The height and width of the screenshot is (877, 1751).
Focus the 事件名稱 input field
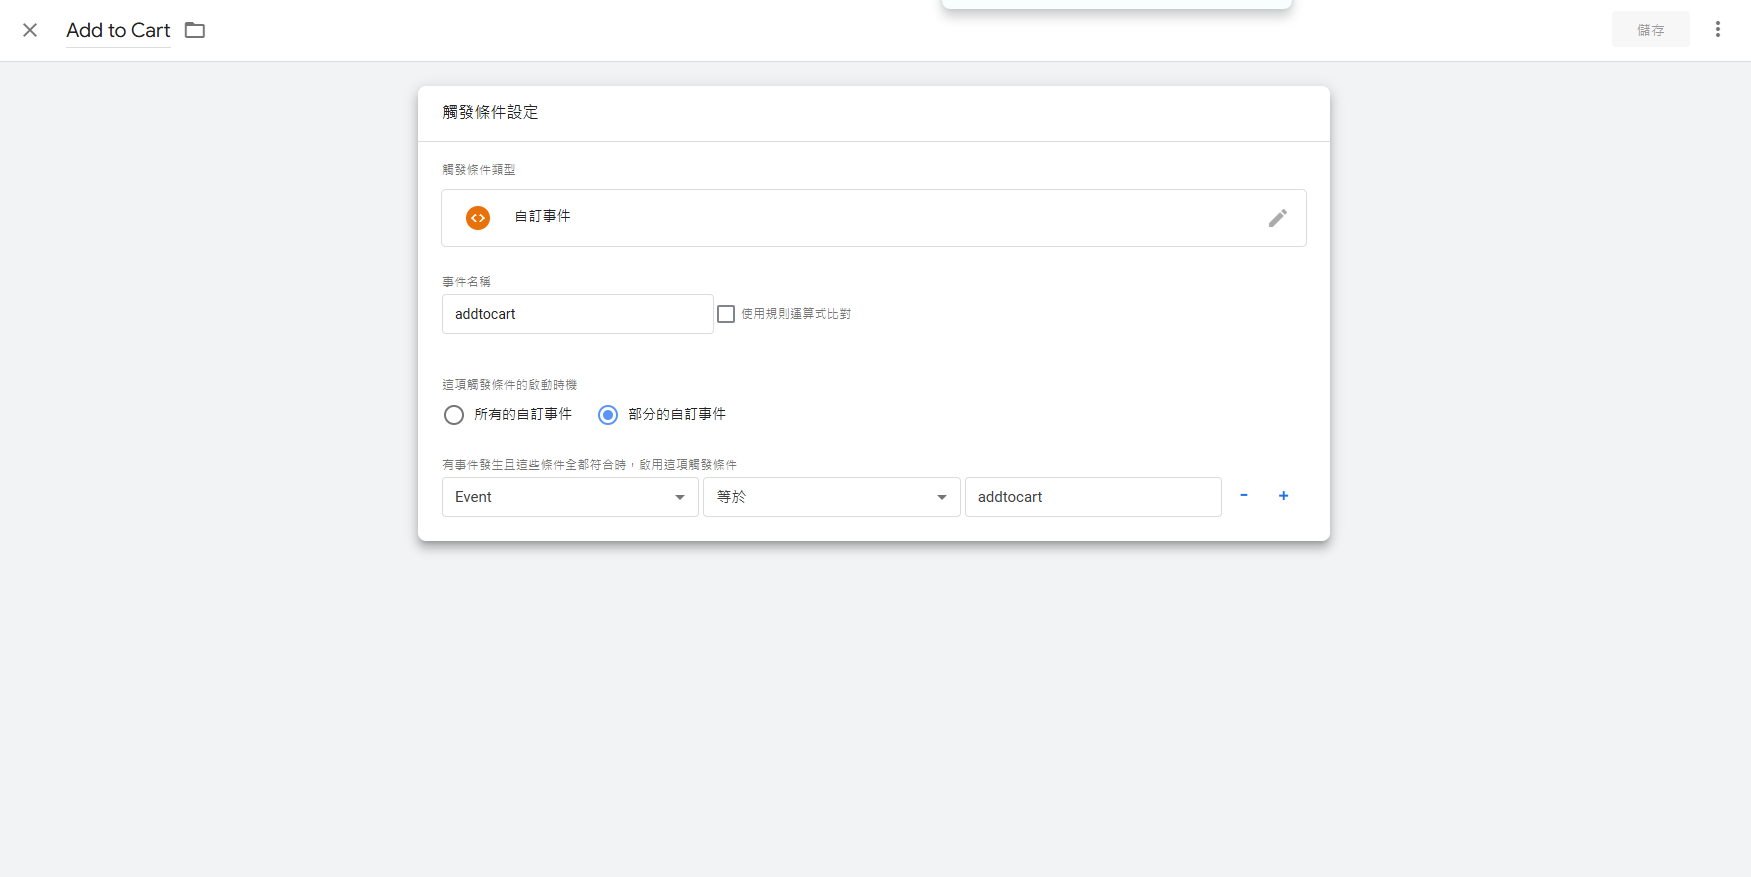click(577, 314)
